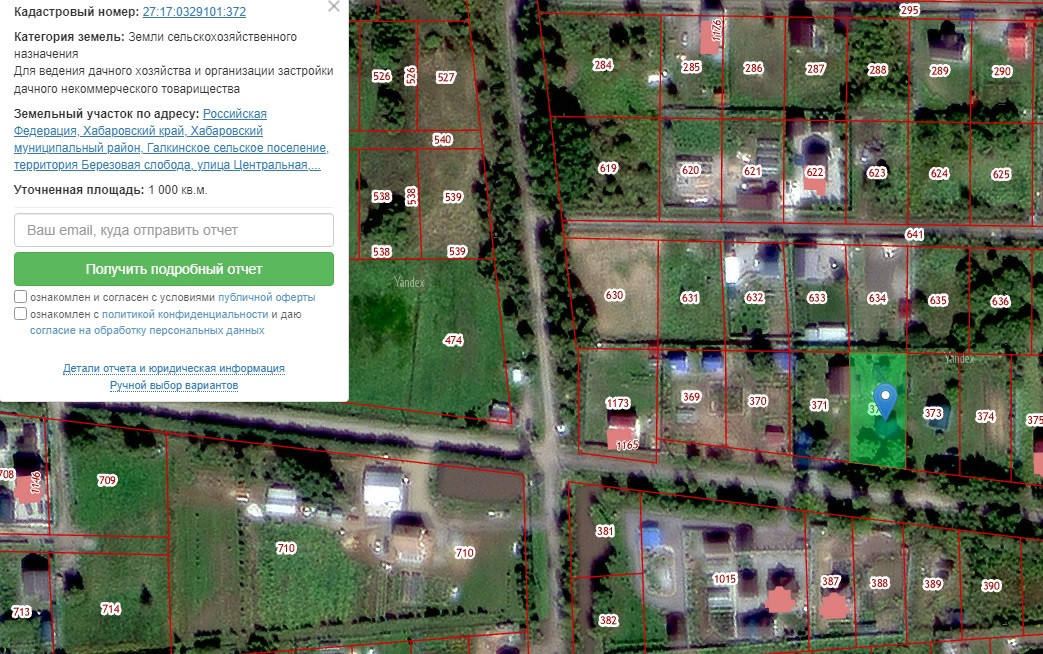The image size is (1043, 654).
Task: Open the 'политикой конфиденциальности' link
Action: point(185,314)
